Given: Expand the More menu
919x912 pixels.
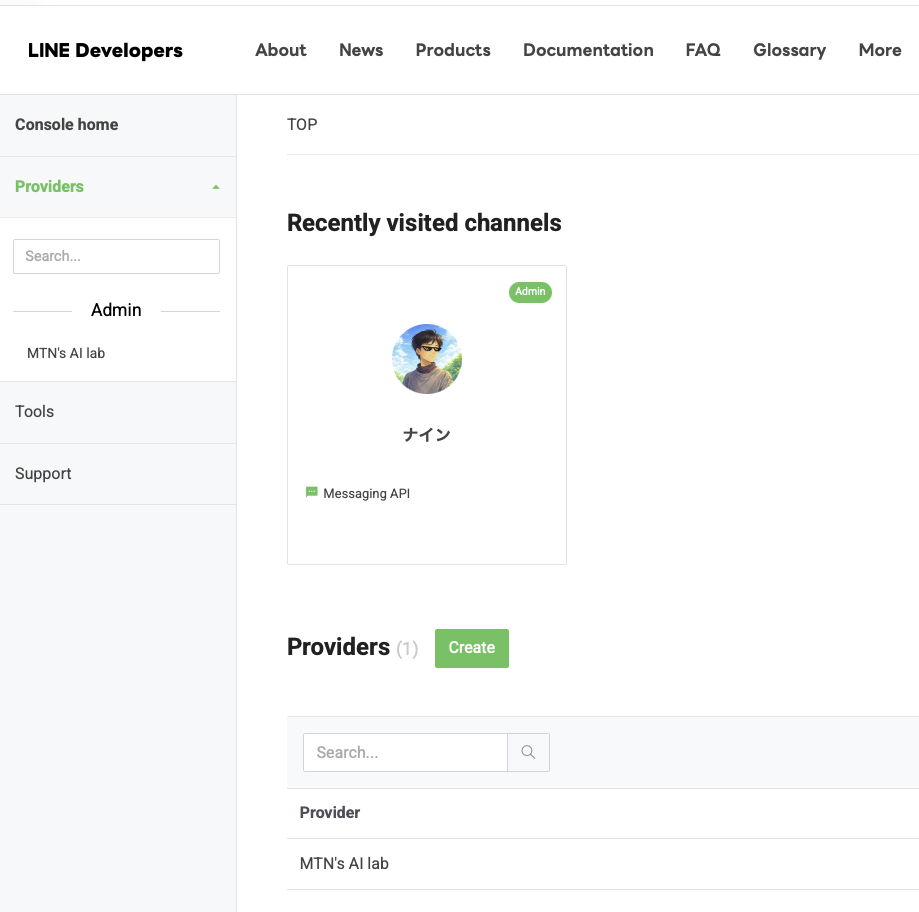Looking at the screenshot, I should point(880,50).
